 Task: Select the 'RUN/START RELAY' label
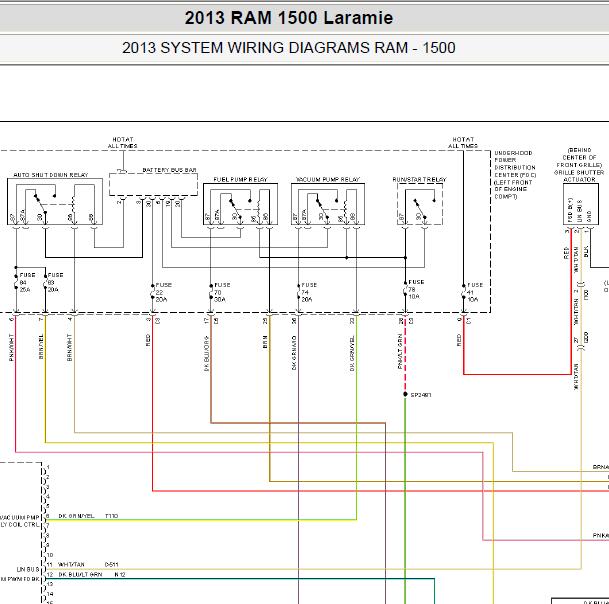(419, 179)
